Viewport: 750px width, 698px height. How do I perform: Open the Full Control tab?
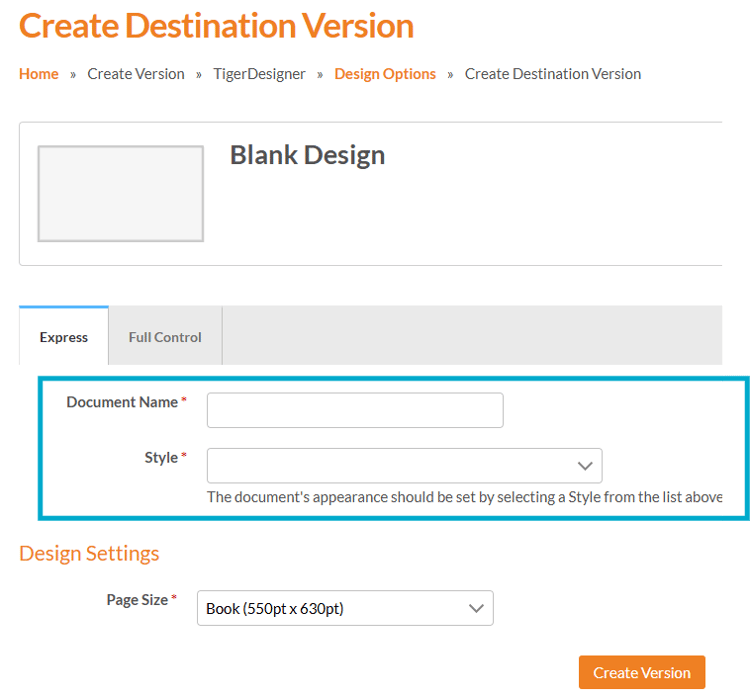(165, 337)
